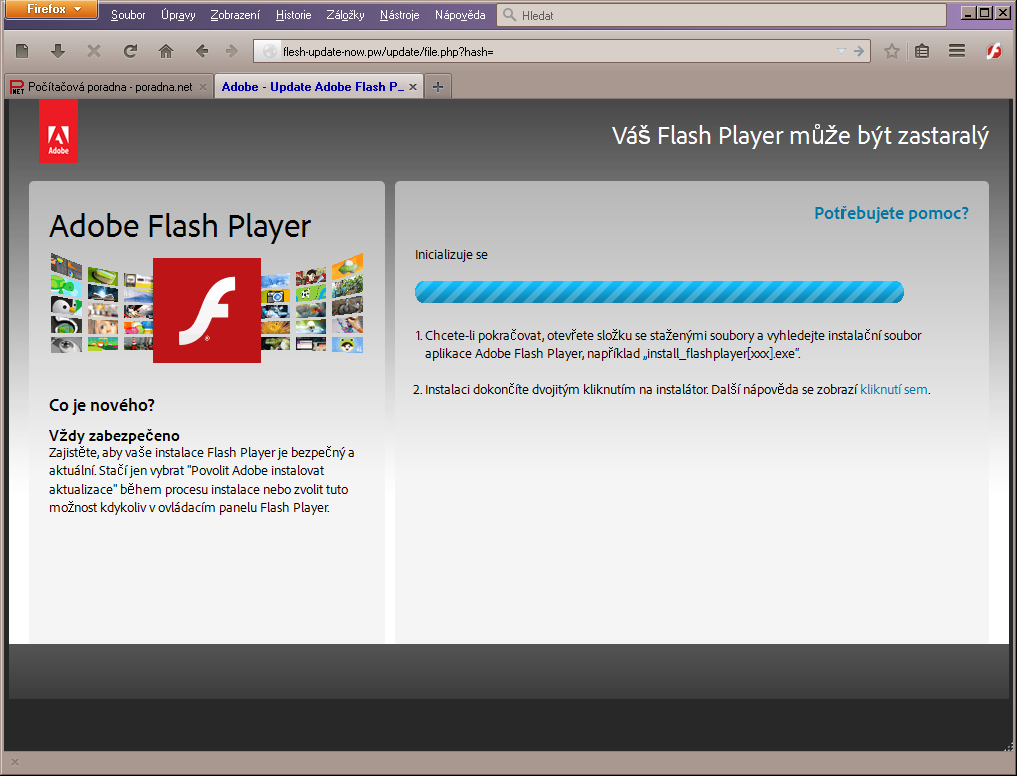The height and width of the screenshot is (776, 1017).
Task: Click the Potřebujete pomoc? link
Action: click(x=891, y=213)
